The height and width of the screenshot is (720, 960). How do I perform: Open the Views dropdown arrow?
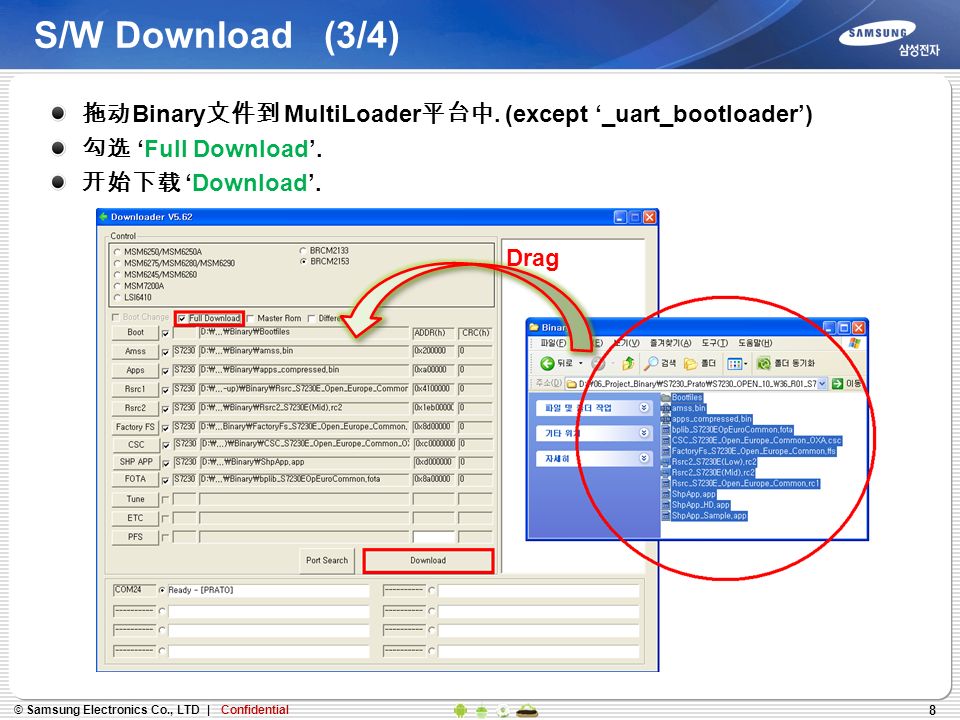[x=746, y=364]
